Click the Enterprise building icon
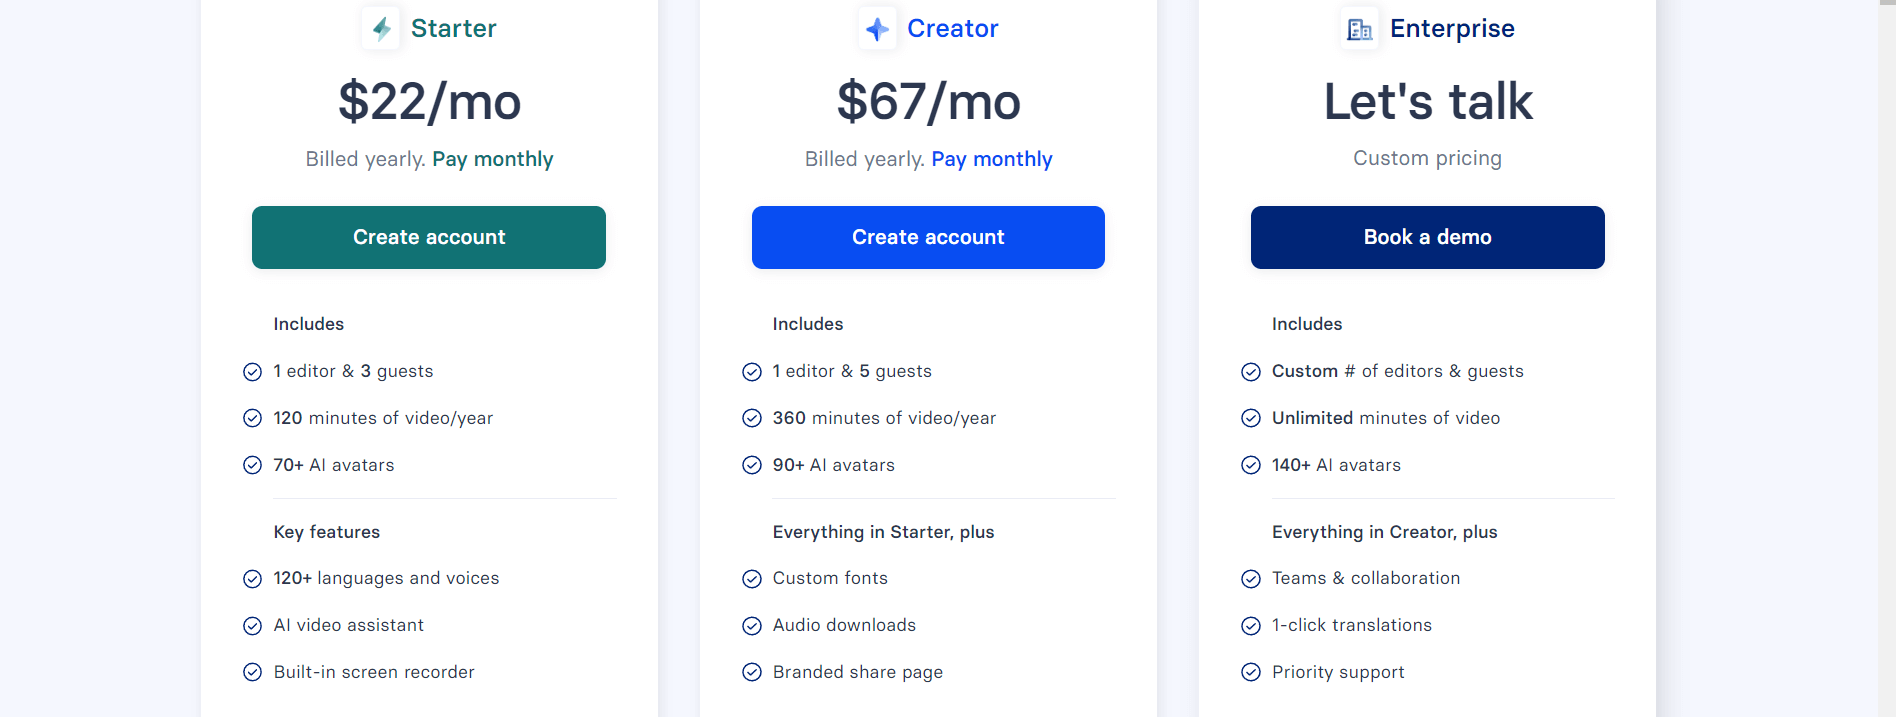Viewport: 1896px width, 717px height. 1360,28
